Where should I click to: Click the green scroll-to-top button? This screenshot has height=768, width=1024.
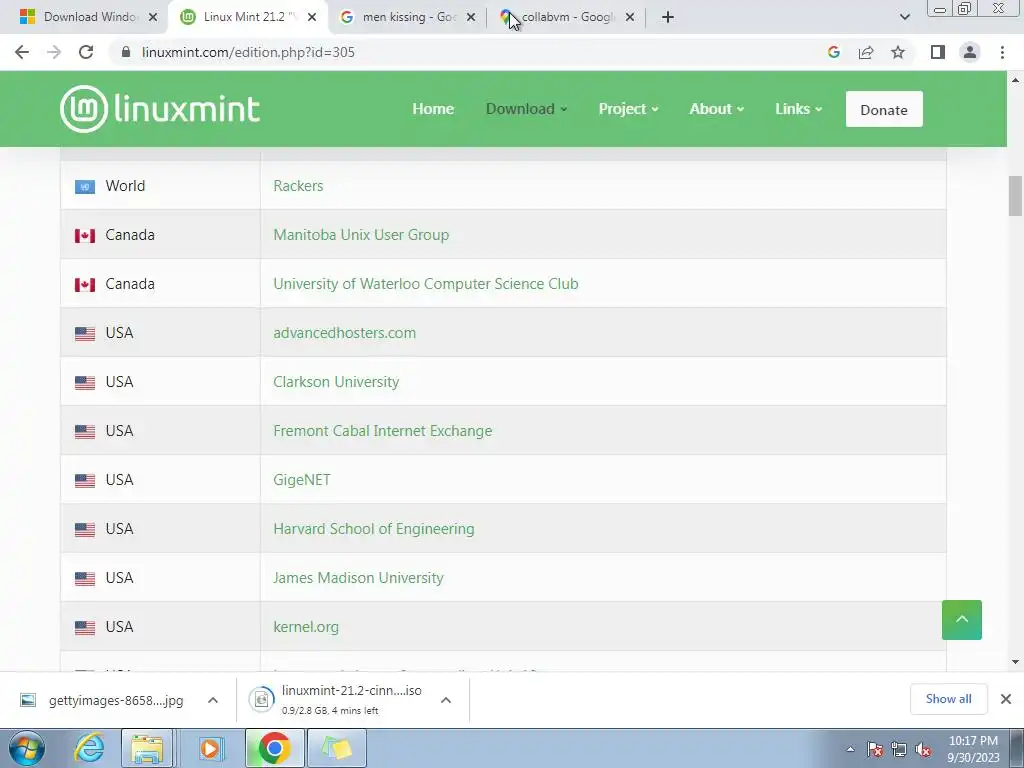tap(961, 619)
